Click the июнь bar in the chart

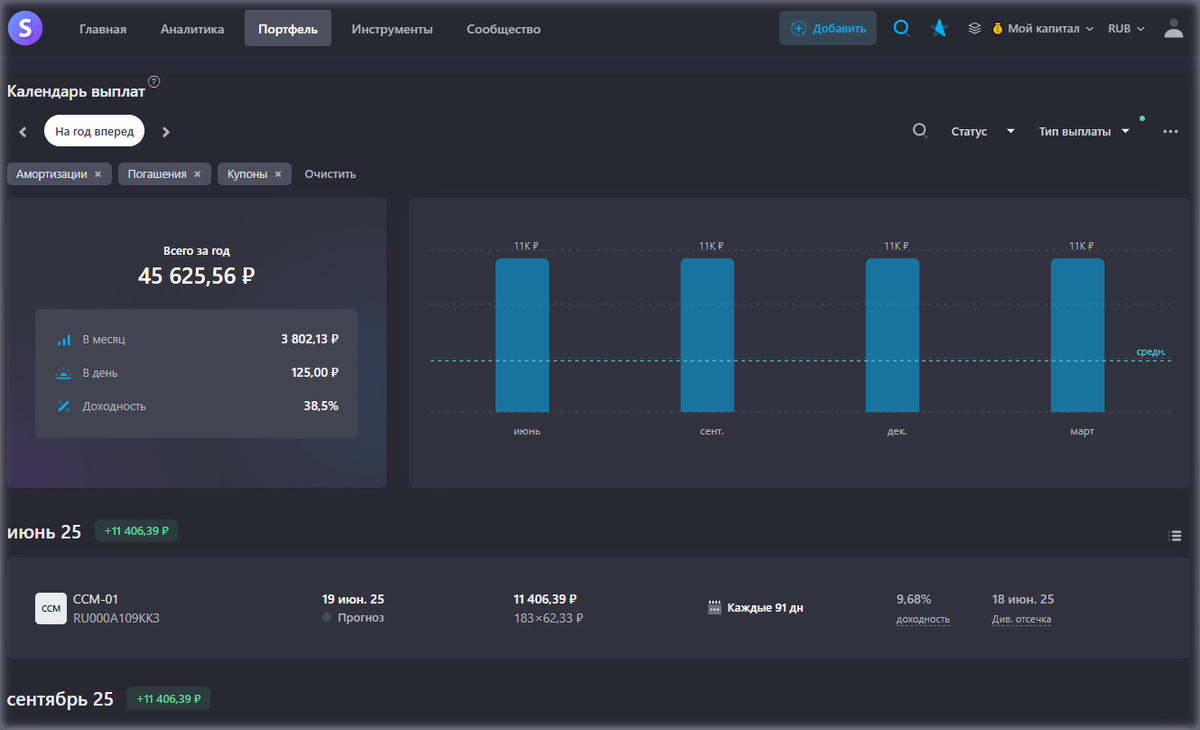522,335
